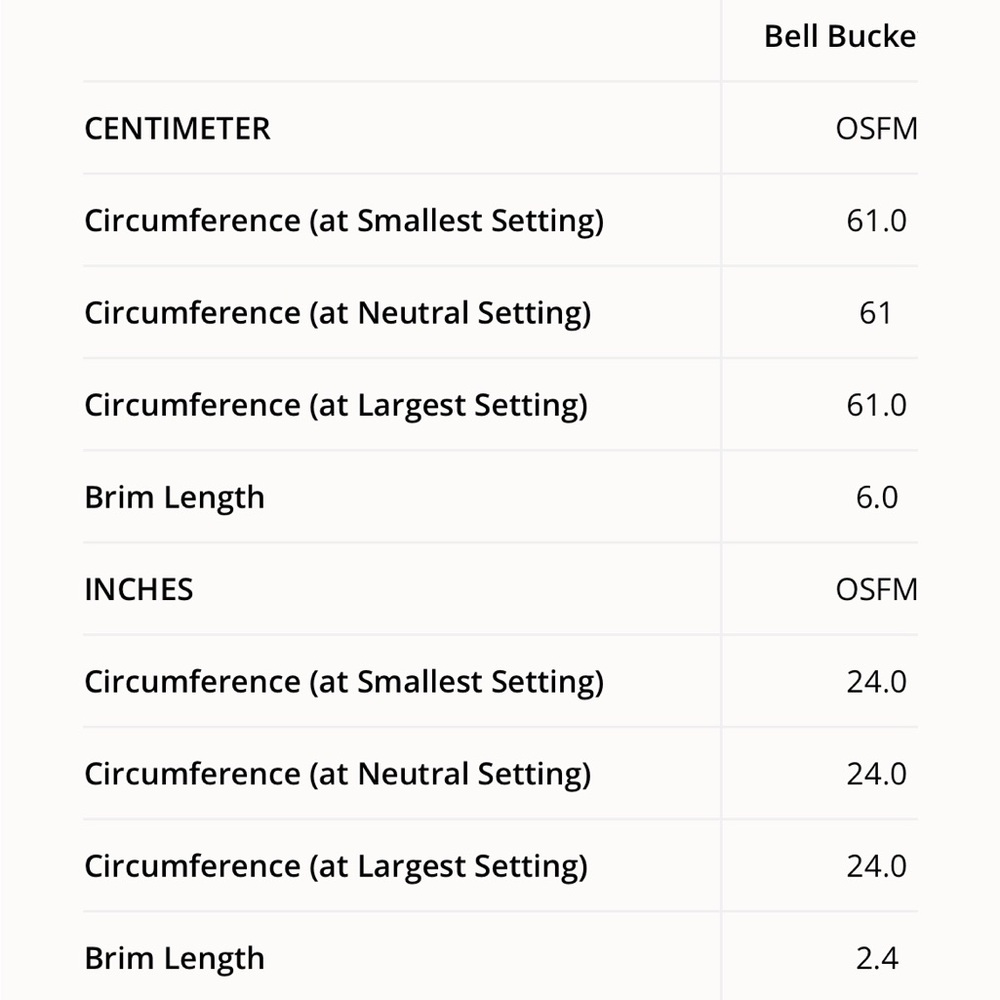Select the CENTIMETER section heading
The height and width of the screenshot is (1000, 1000).
pyautogui.click(x=177, y=129)
